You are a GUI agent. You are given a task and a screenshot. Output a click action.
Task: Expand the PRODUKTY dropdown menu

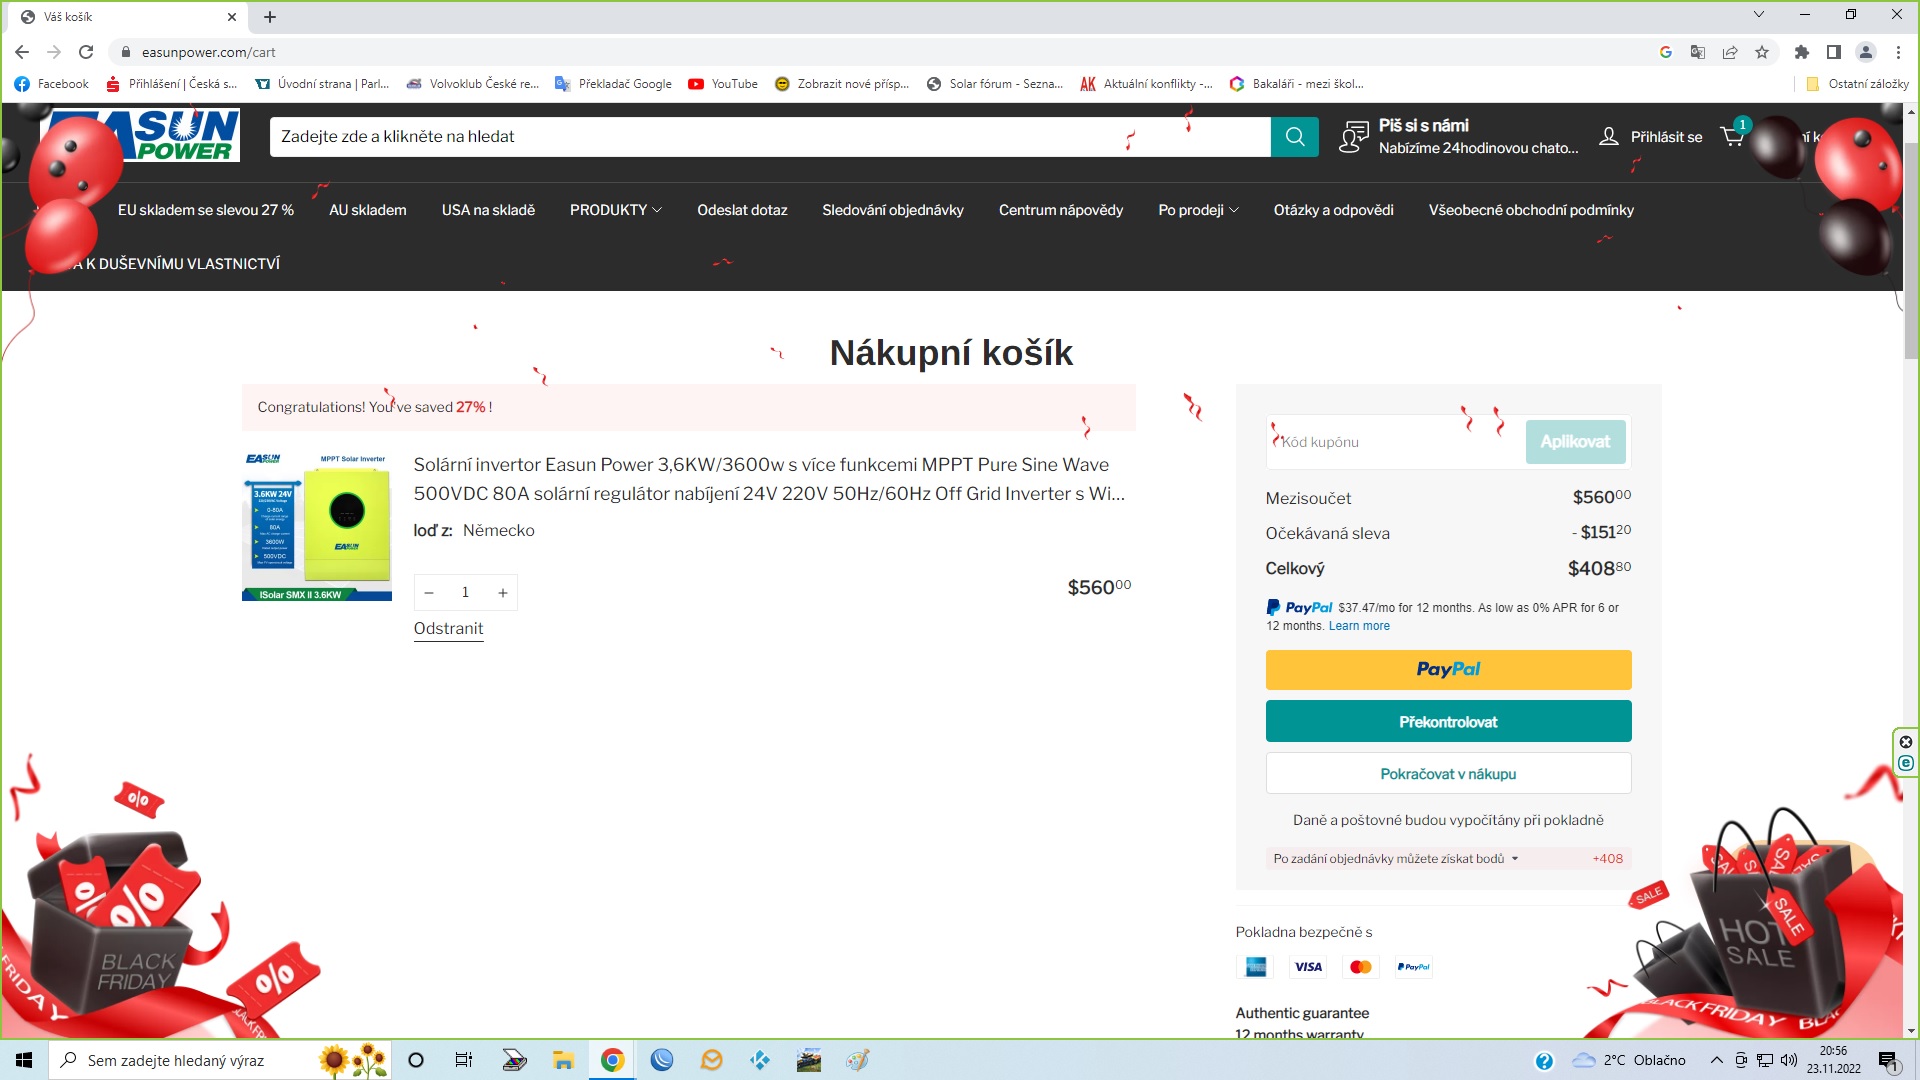(615, 210)
